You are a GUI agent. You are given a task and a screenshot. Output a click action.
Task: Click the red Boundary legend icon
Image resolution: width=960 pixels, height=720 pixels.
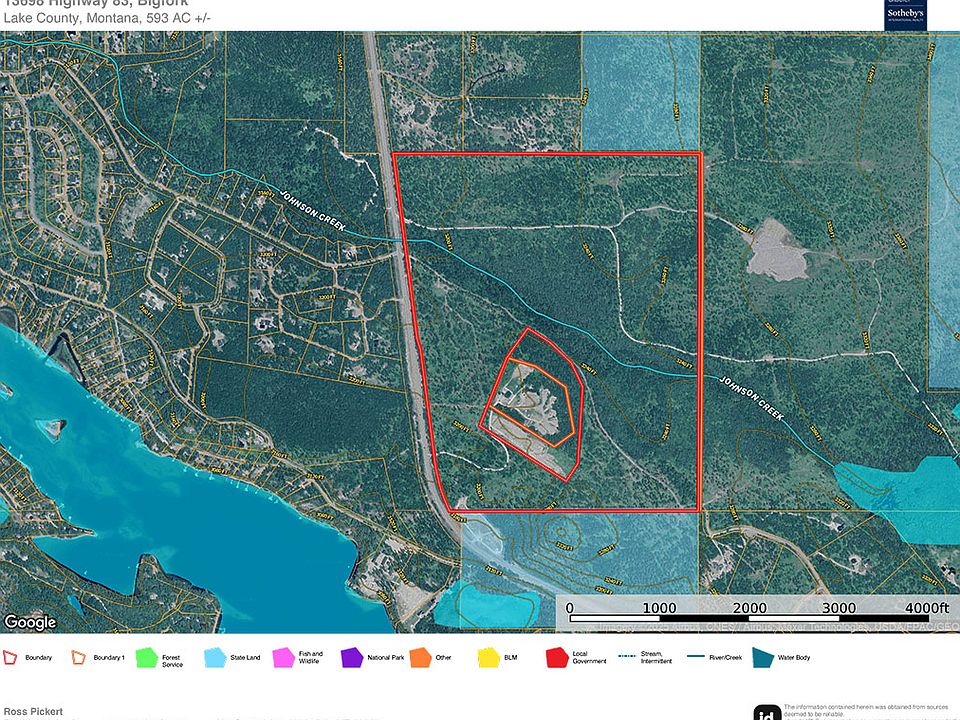point(11,657)
